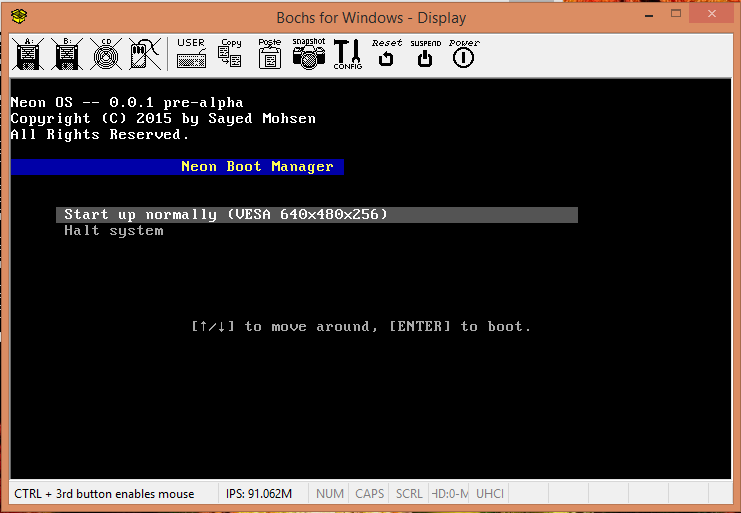Open the CONFIG tools icon
The width and height of the screenshot is (741, 513).
[x=348, y=54]
